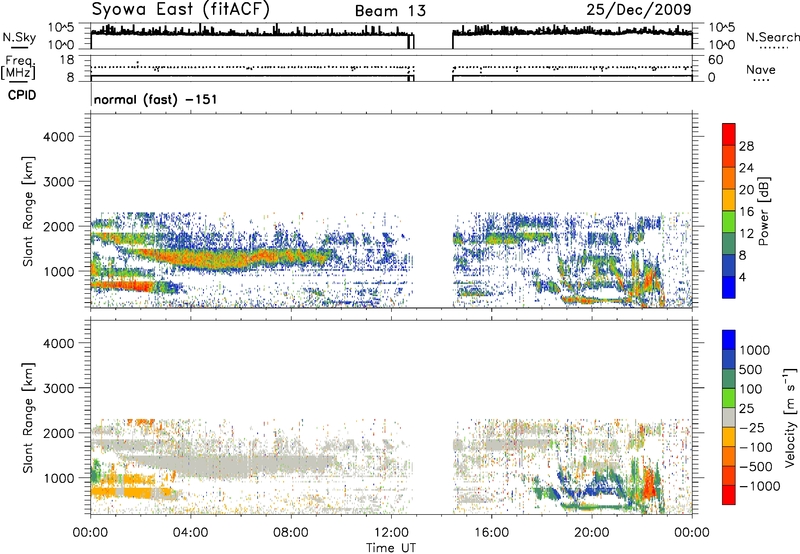The width and height of the screenshot is (800, 554).
Task: Click the '16:00' time tick label
Action: 491,533
